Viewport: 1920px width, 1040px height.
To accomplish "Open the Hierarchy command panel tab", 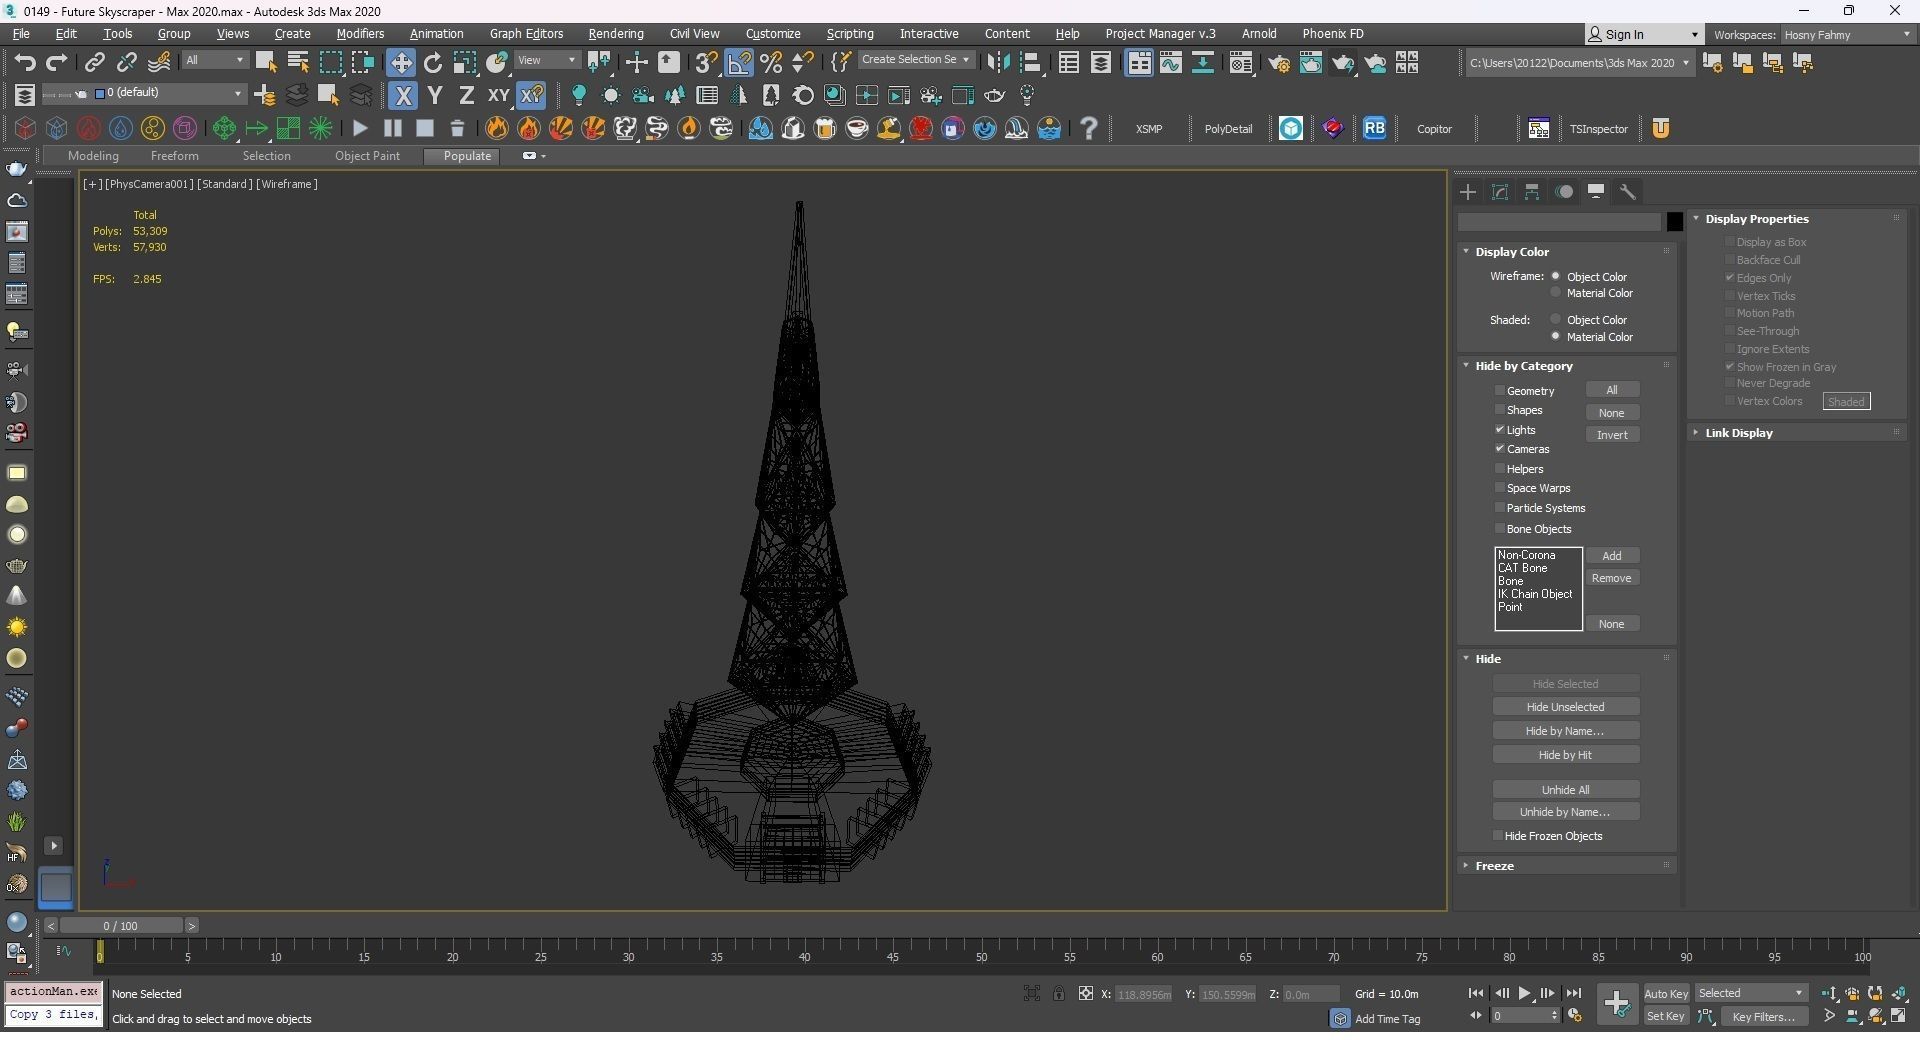I will [x=1532, y=191].
